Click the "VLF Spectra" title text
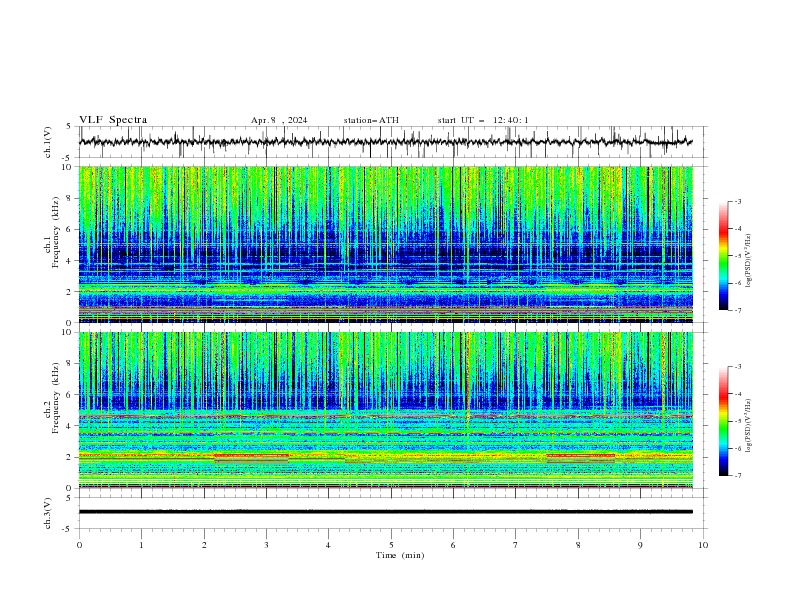The height and width of the screenshot is (612, 792). (113, 120)
